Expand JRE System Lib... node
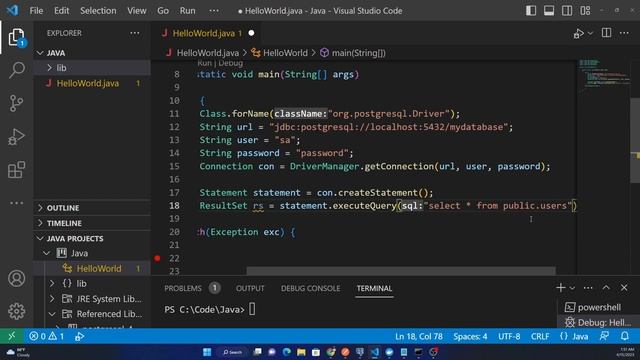The image size is (640, 360). (92, 299)
